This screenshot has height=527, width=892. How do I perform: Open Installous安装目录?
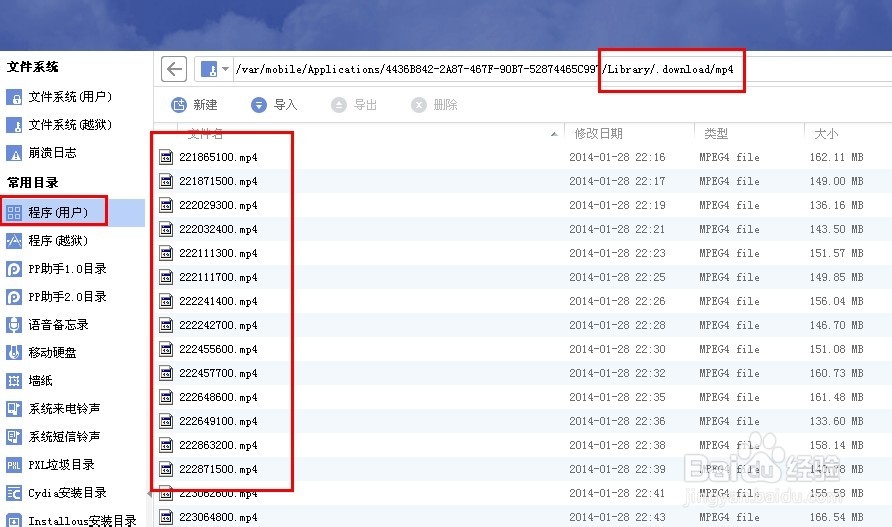point(72,520)
